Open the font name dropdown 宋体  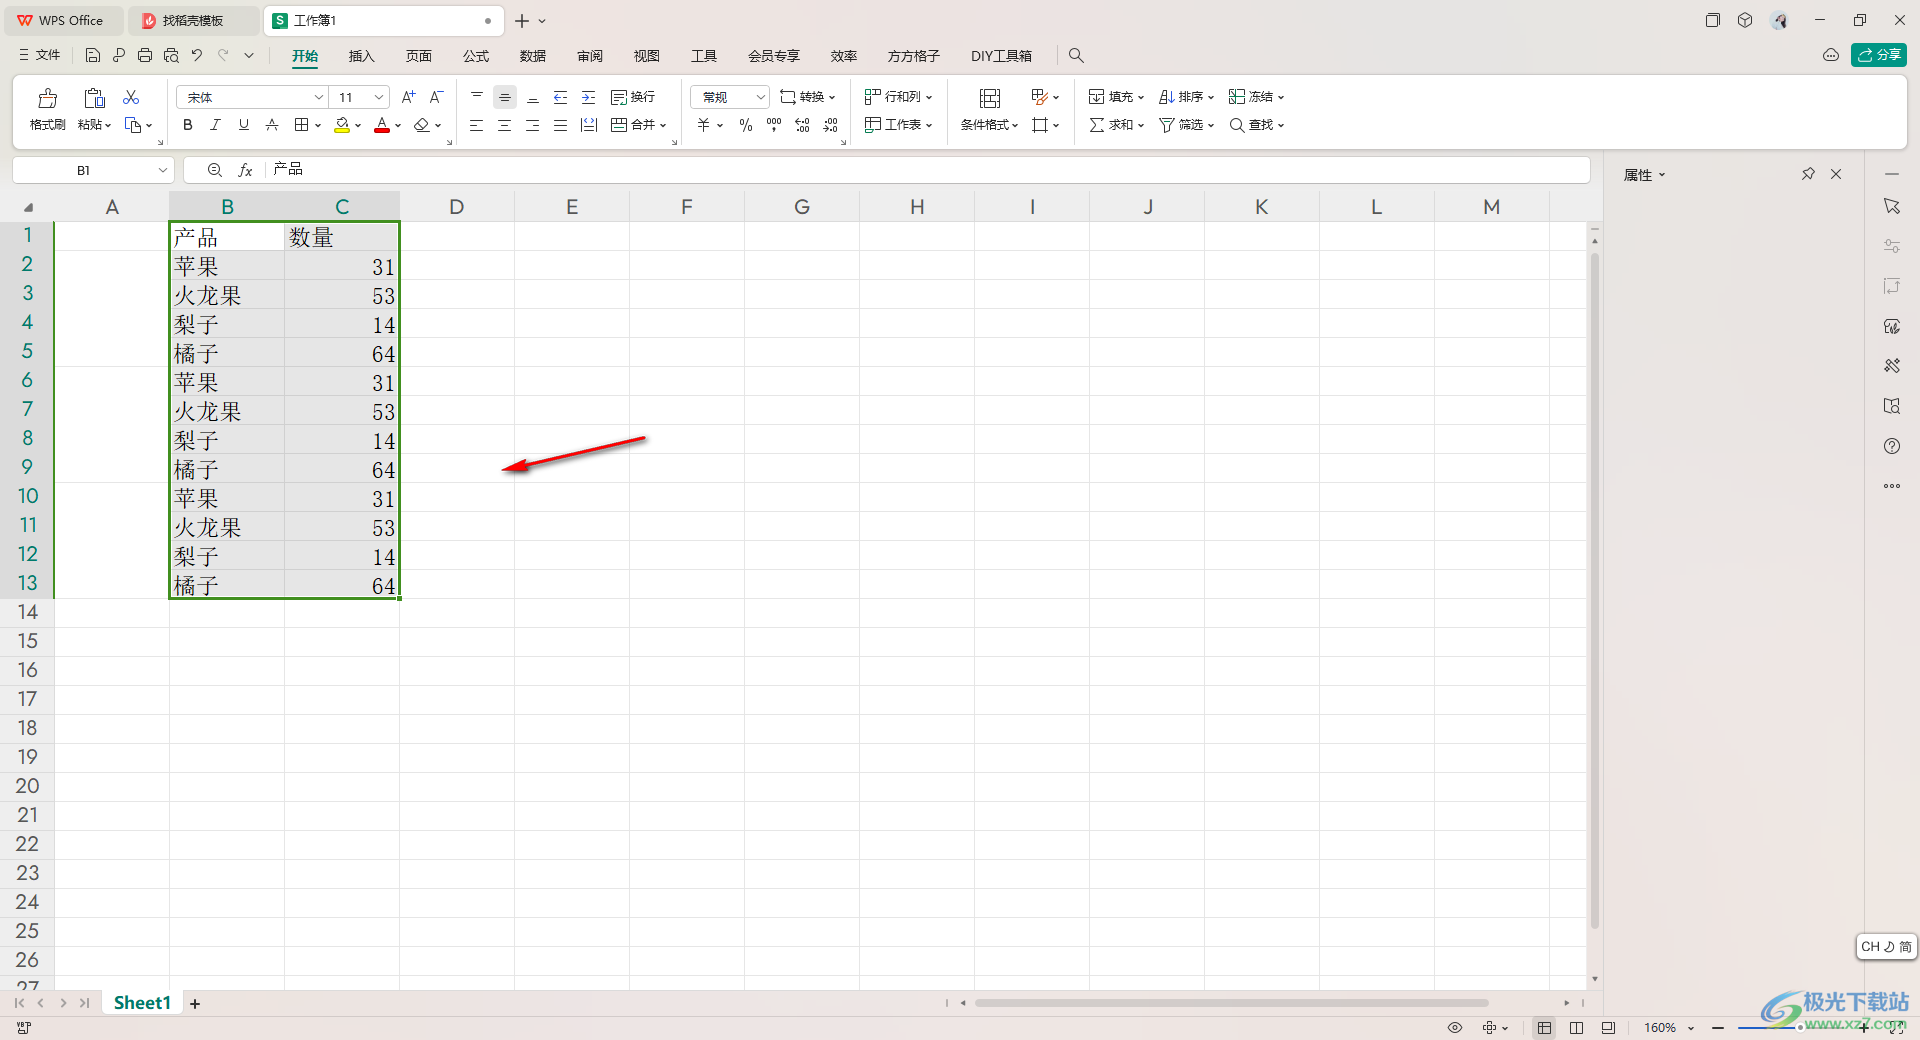coord(319,97)
